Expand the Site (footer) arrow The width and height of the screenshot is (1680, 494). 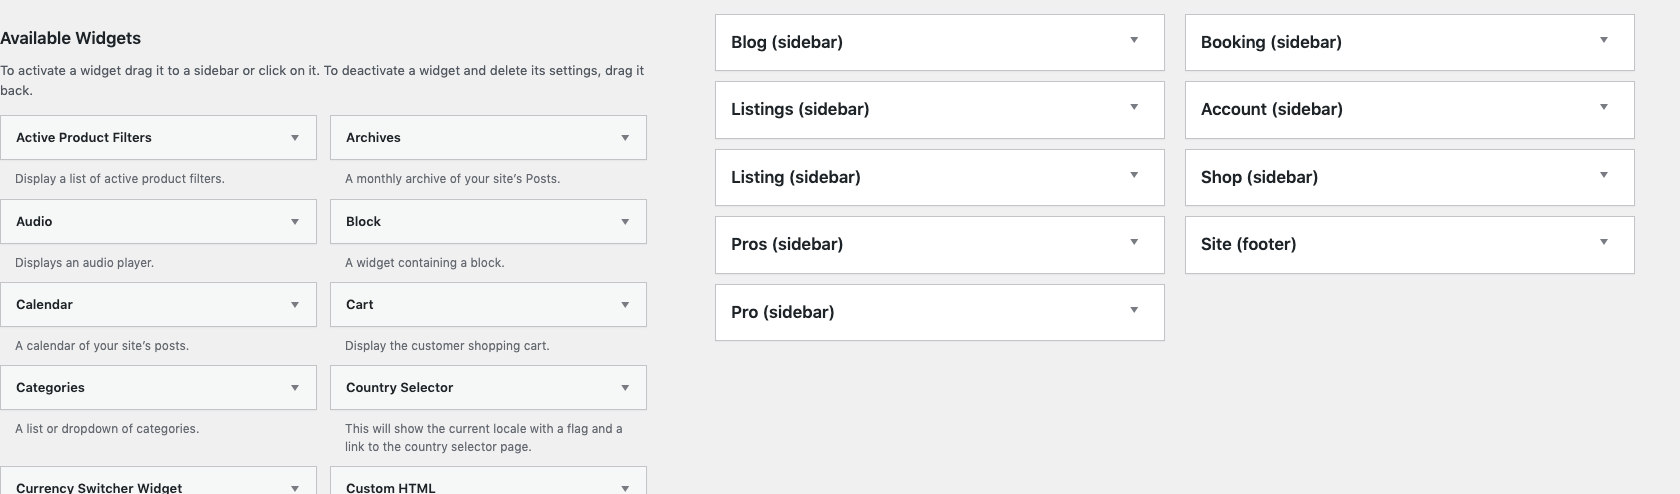click(1604, 243)
